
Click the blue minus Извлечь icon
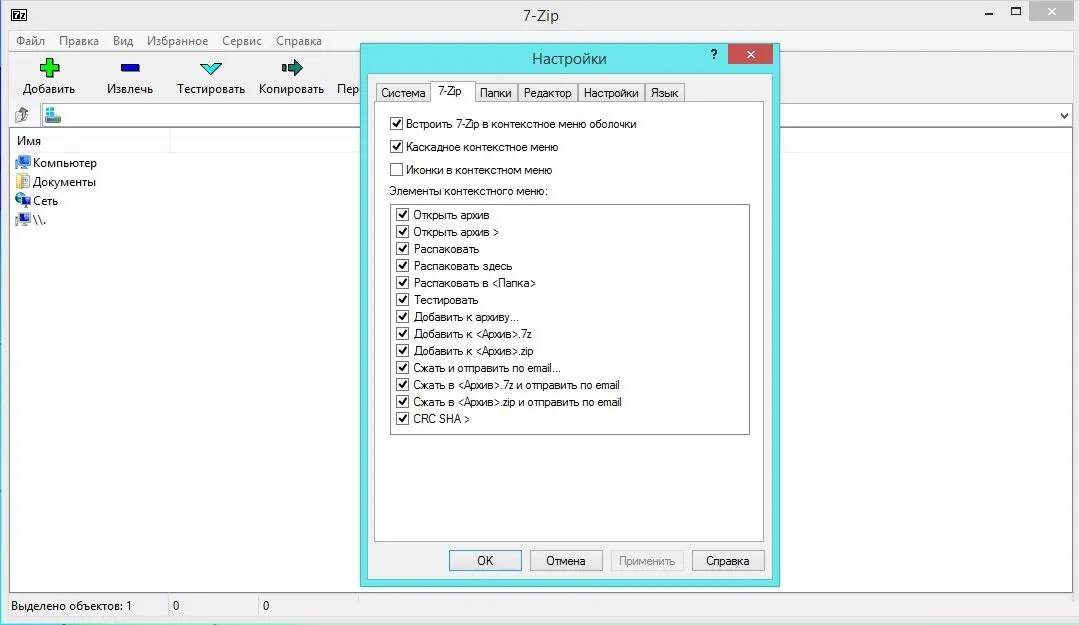(x=130, y=68)
